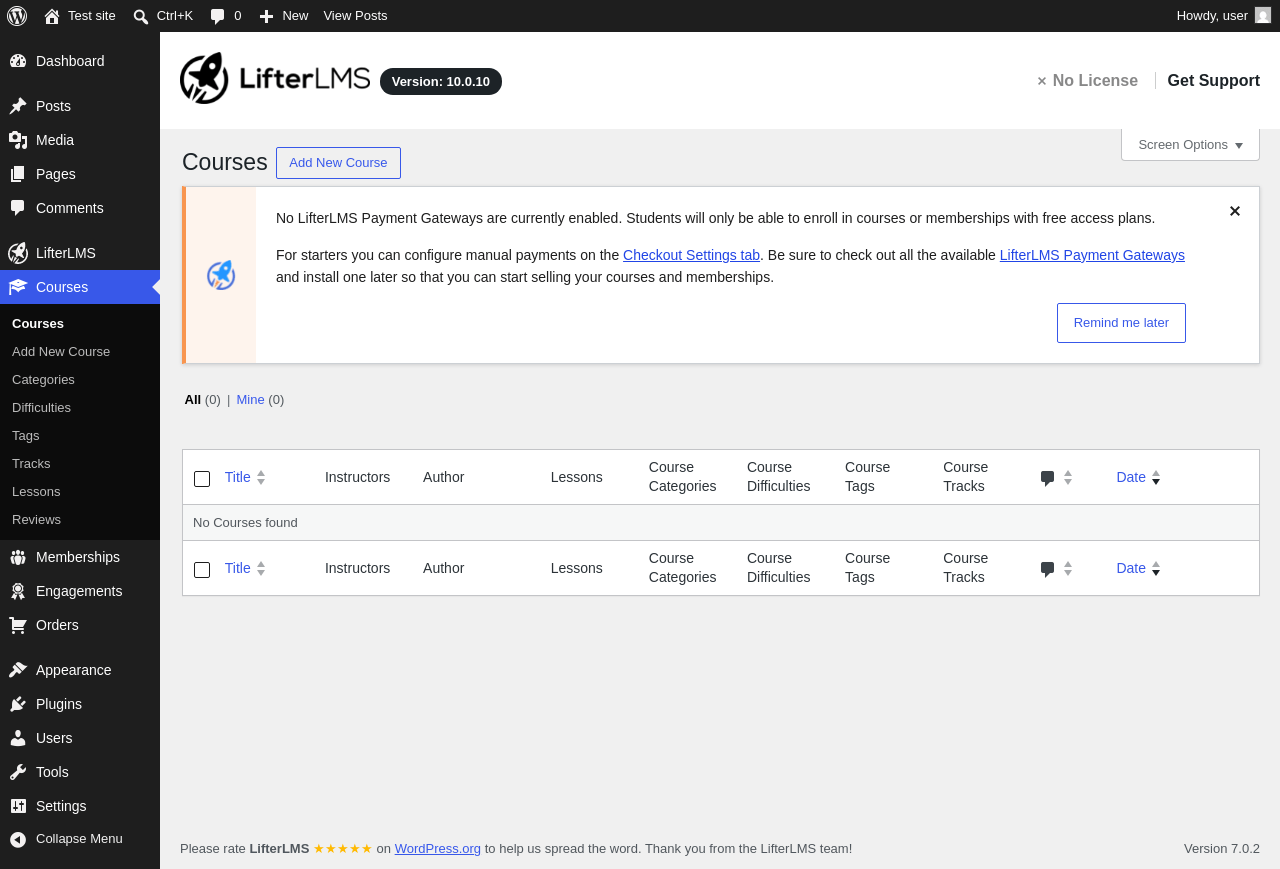Open the Test site home icon
This screenshot has height=869, width=1280.
coord(52,16)
